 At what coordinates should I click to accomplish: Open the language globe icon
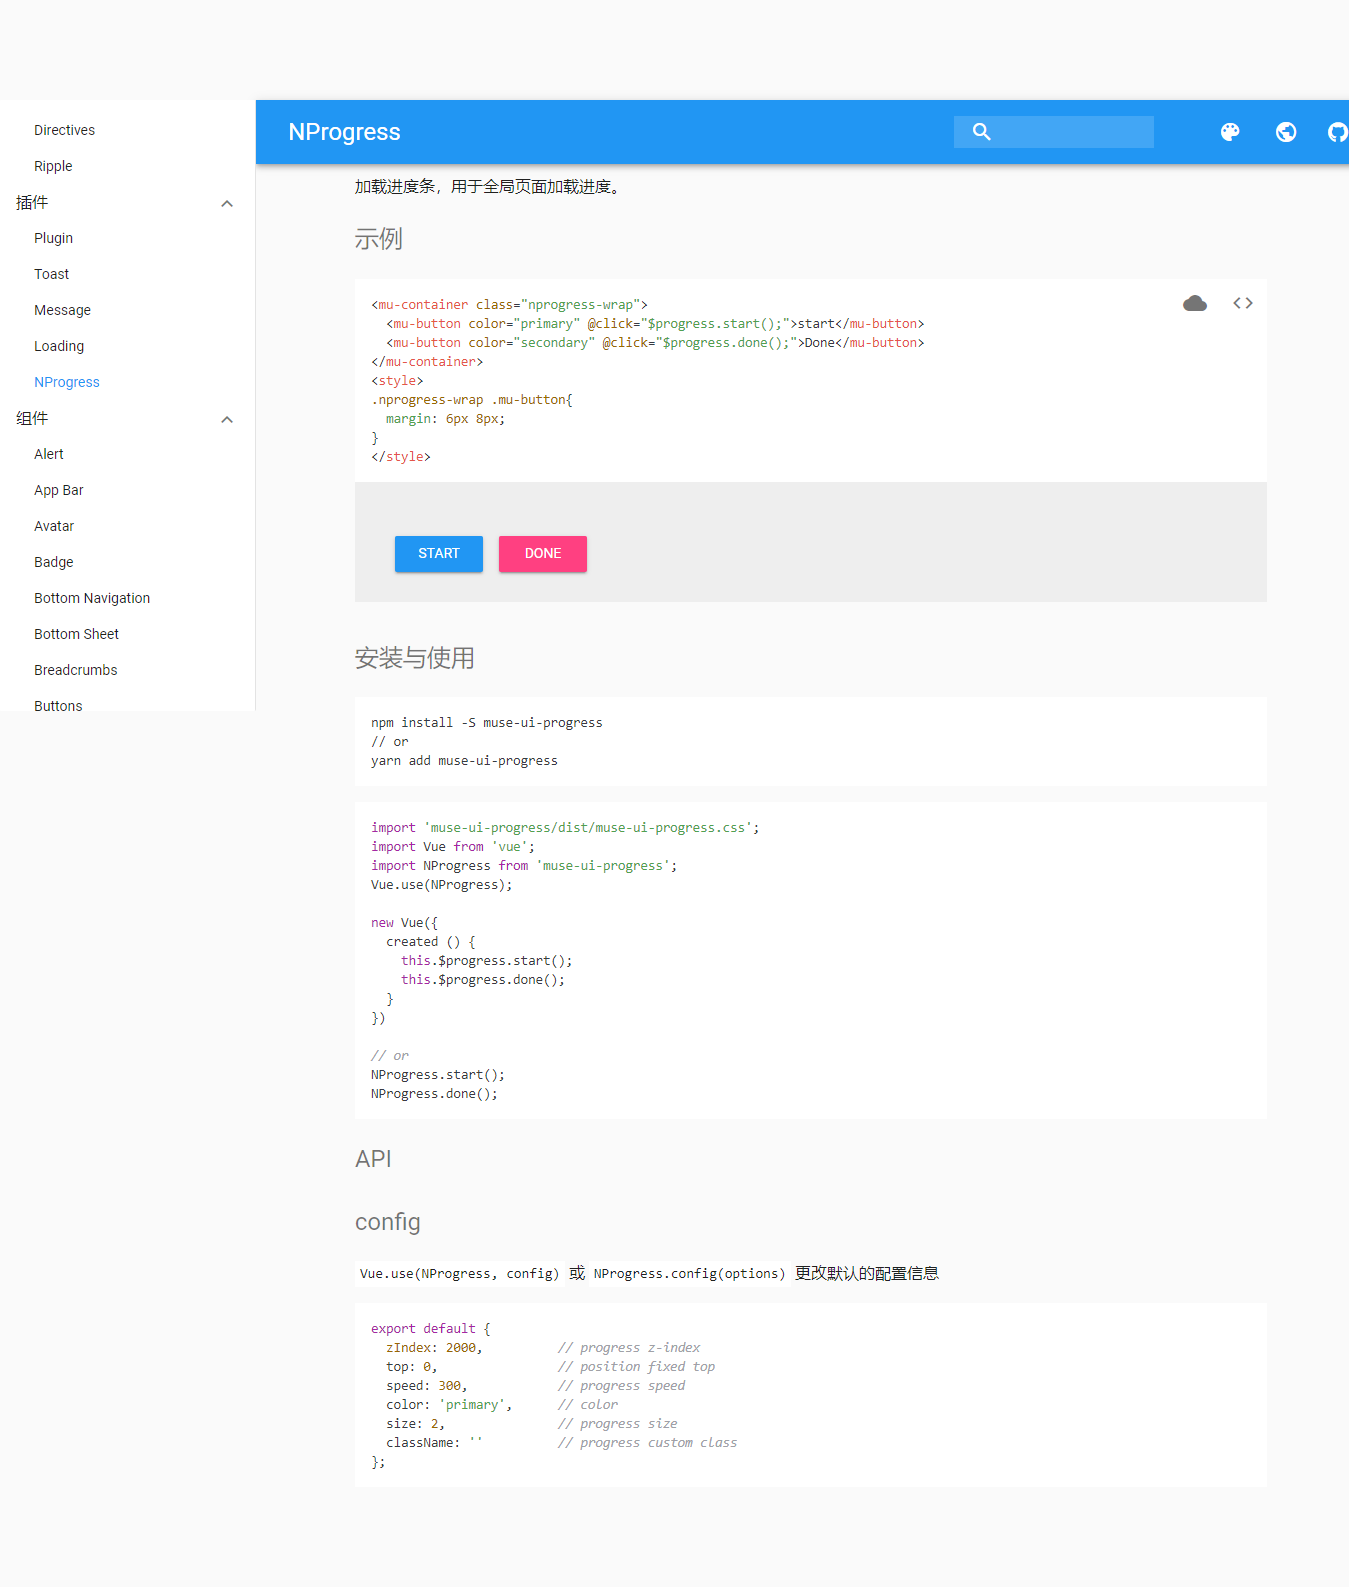pos(1286,132)
